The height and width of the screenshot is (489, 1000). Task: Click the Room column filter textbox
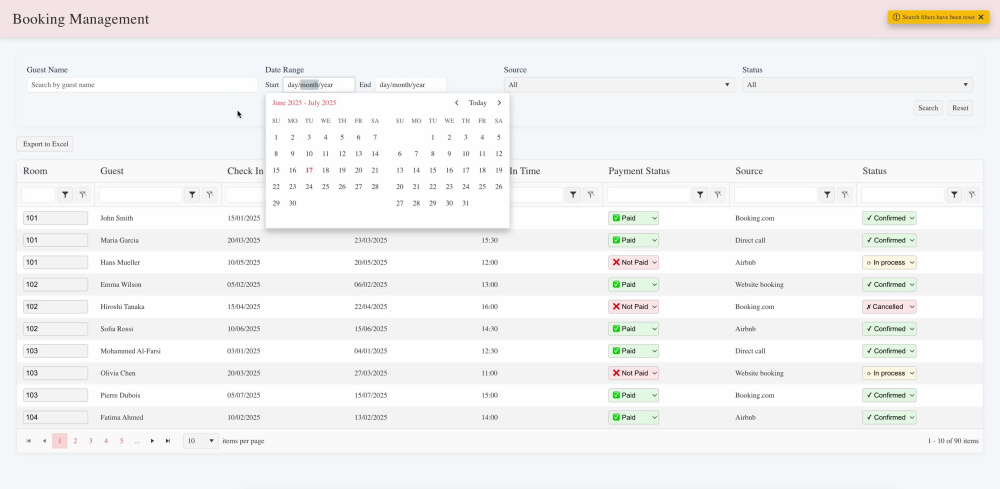click(38, 195)
